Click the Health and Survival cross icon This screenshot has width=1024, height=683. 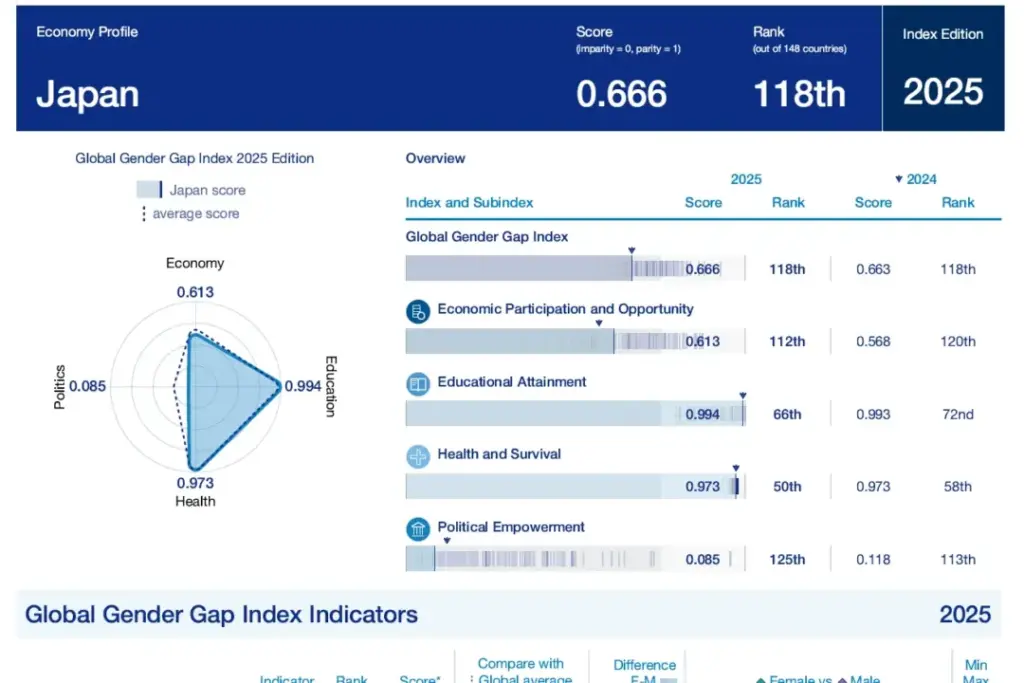point(417,456)
